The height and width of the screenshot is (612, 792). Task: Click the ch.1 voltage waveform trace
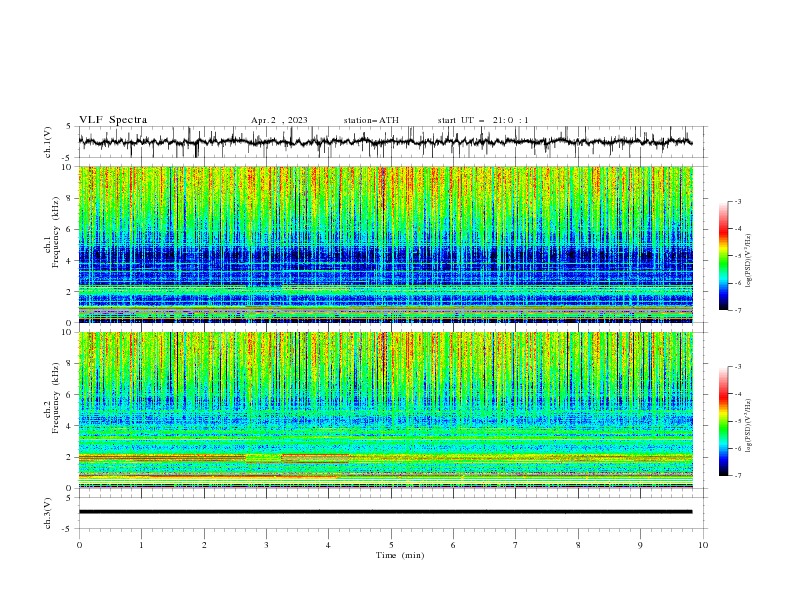coord(385,142)
